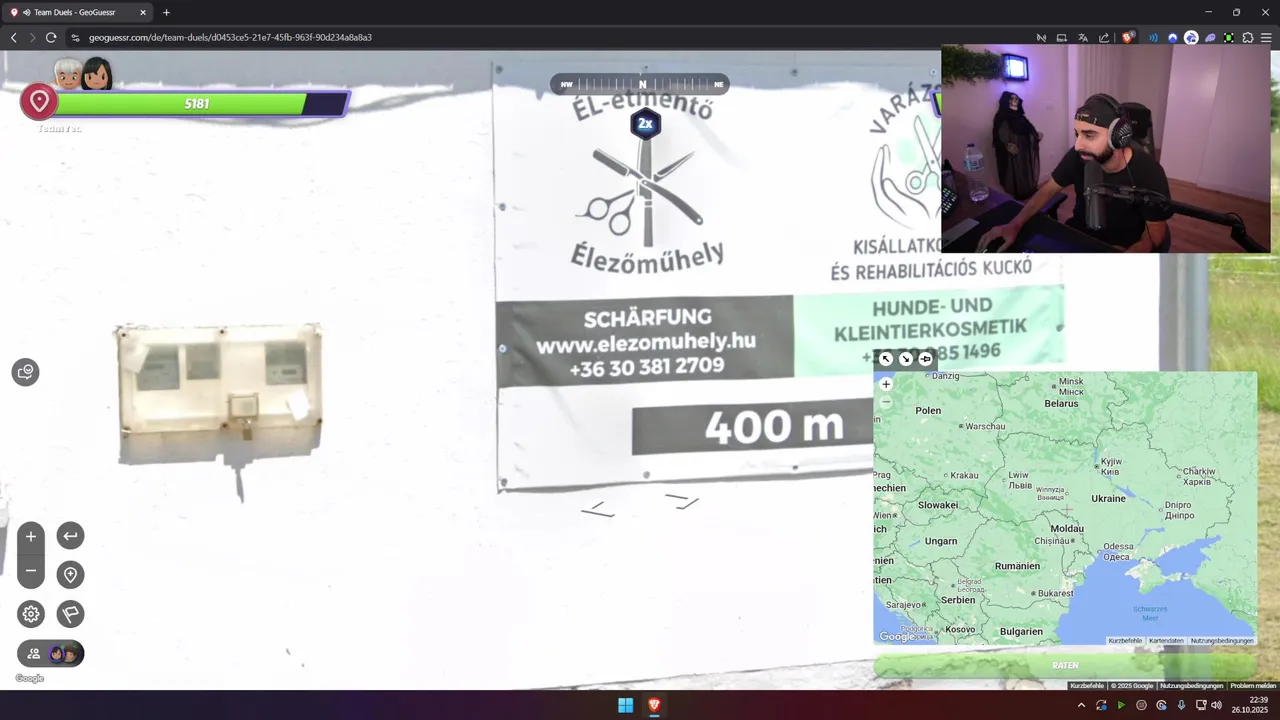This screenshot has width=1280, height=720.
Task: Open the team members pill with avatars
Action: [51, 654]
